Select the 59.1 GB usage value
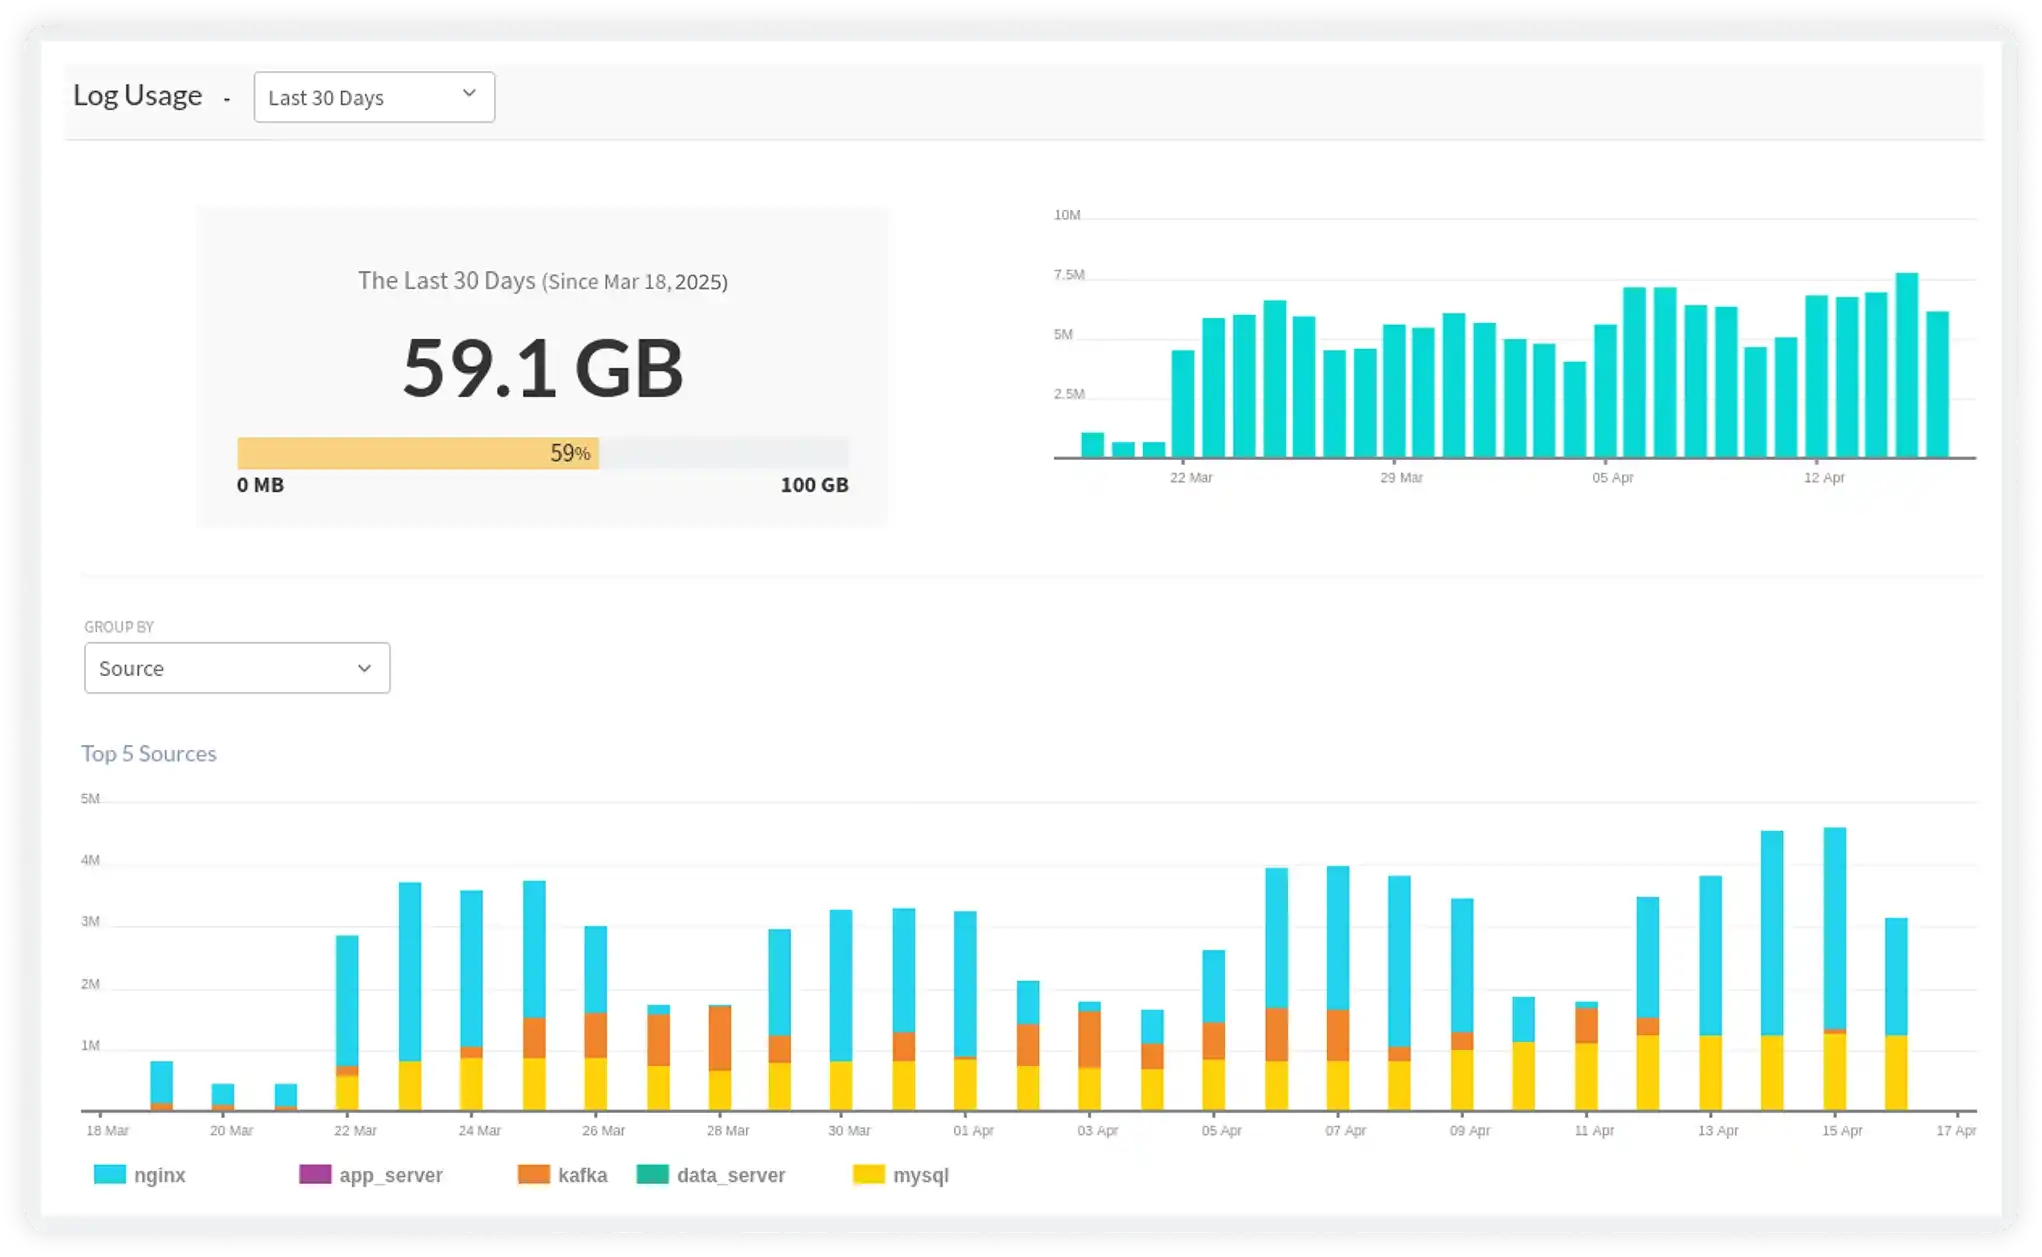 (541, 372)
